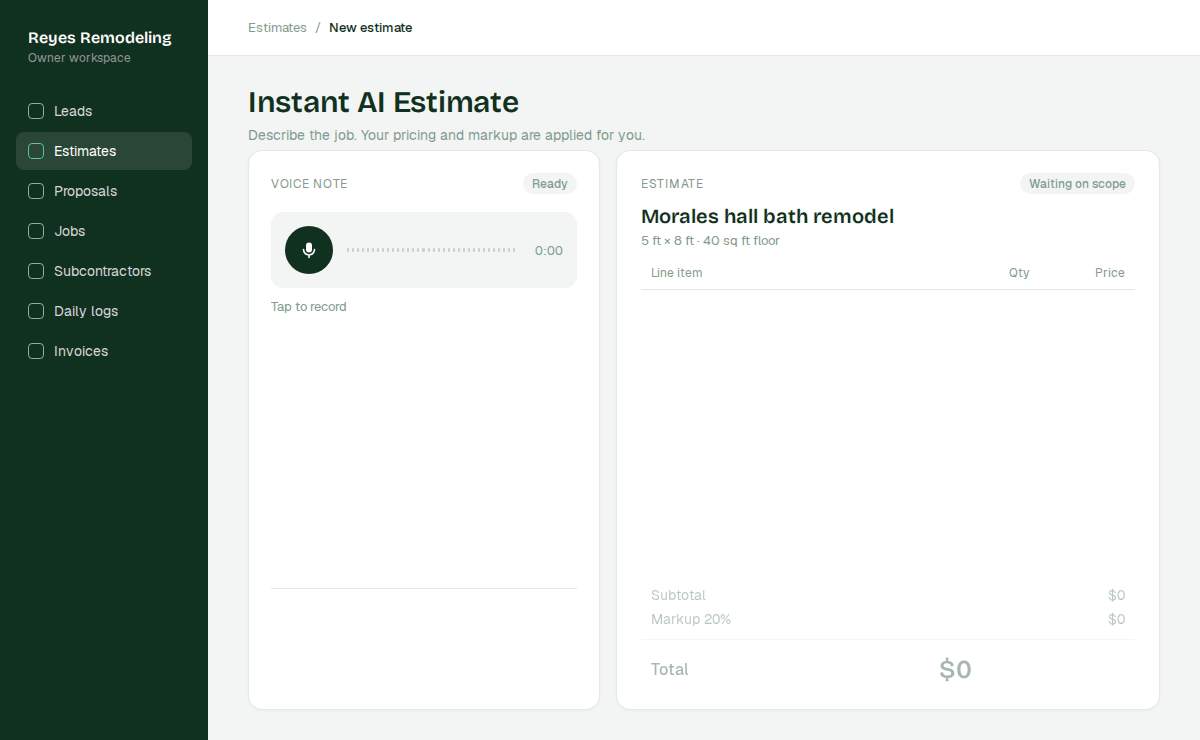Click the Estimates breadcrumb link
Viewport: 1200px width, 740px height.
click(x=277, y=28)
